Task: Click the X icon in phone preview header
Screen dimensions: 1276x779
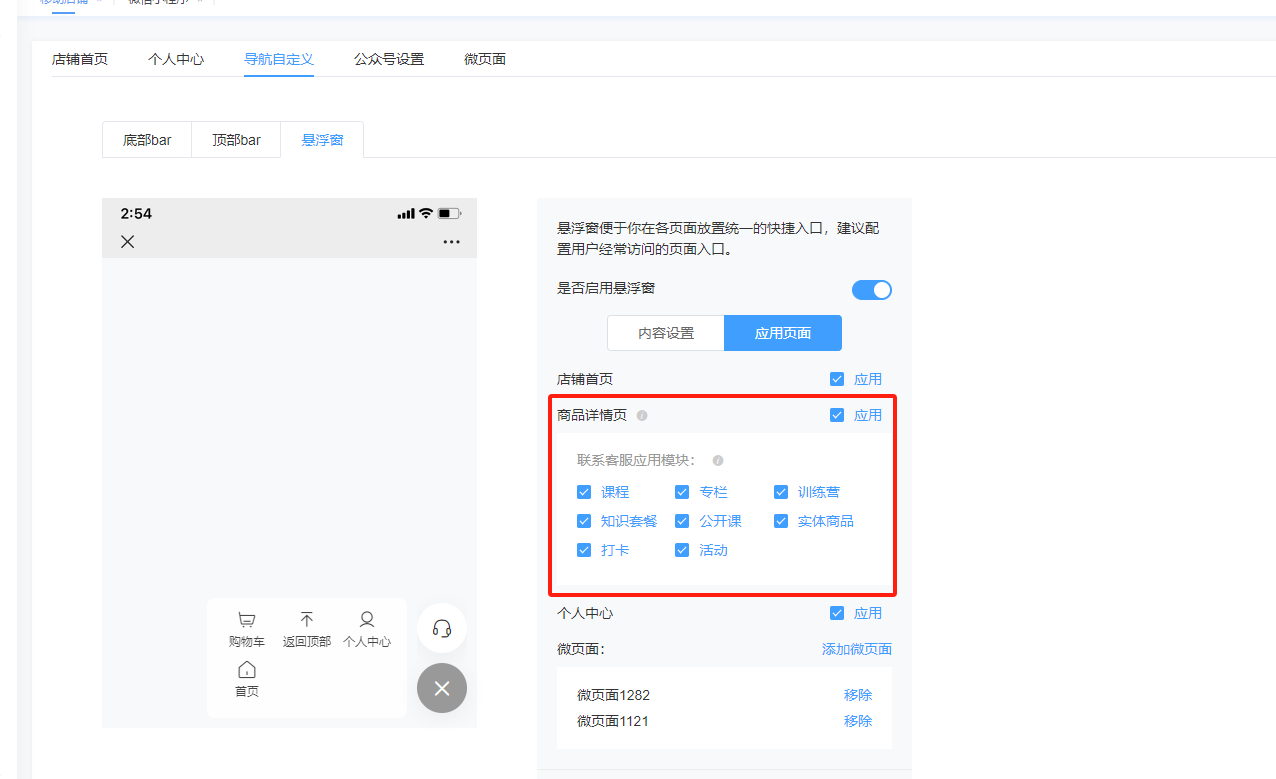Action: pos(128,242)
